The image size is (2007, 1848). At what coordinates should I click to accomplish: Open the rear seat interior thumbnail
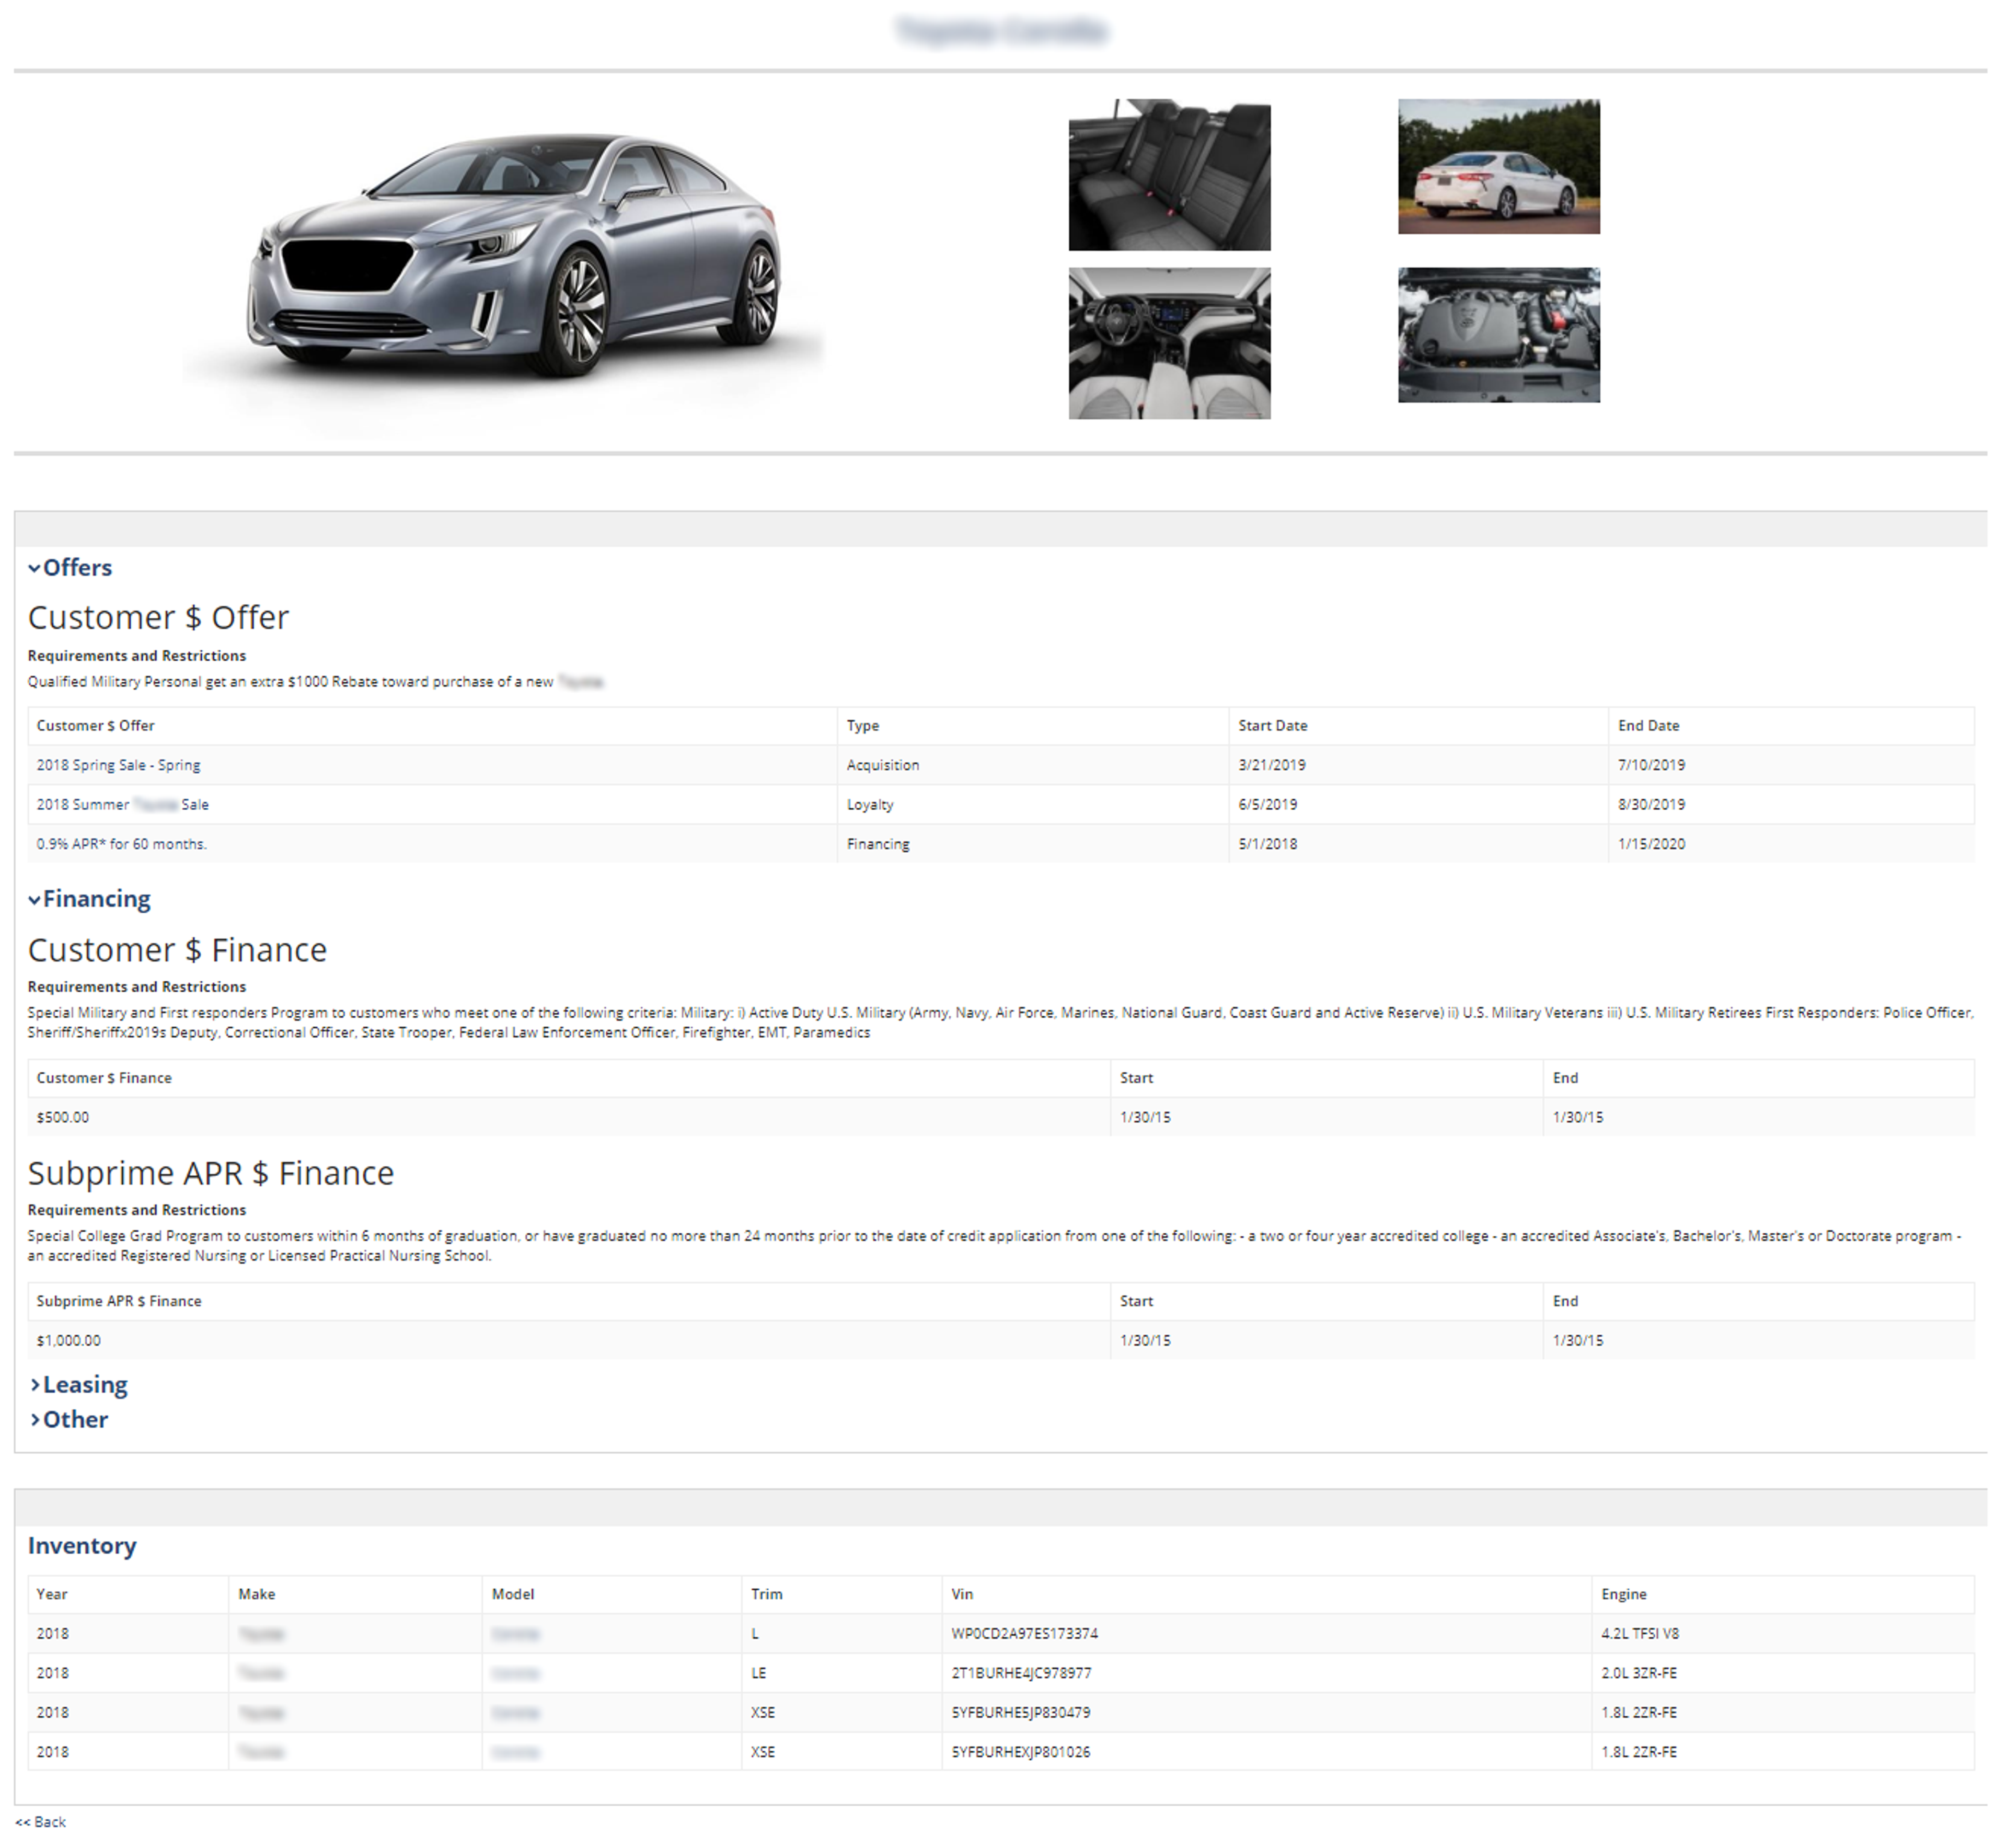pyautogui.click(x=1169, y=174)
